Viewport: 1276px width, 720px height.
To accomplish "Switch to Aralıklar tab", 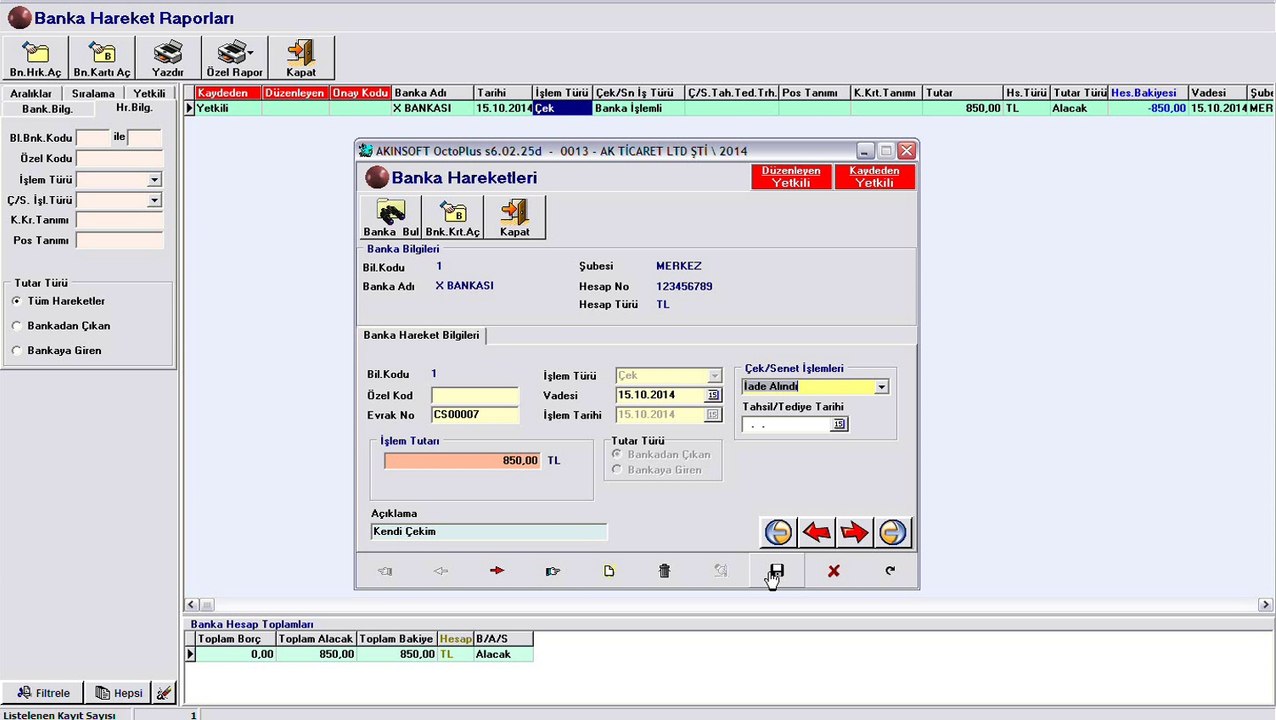I will pyautogui.click(x=31, y=94).
